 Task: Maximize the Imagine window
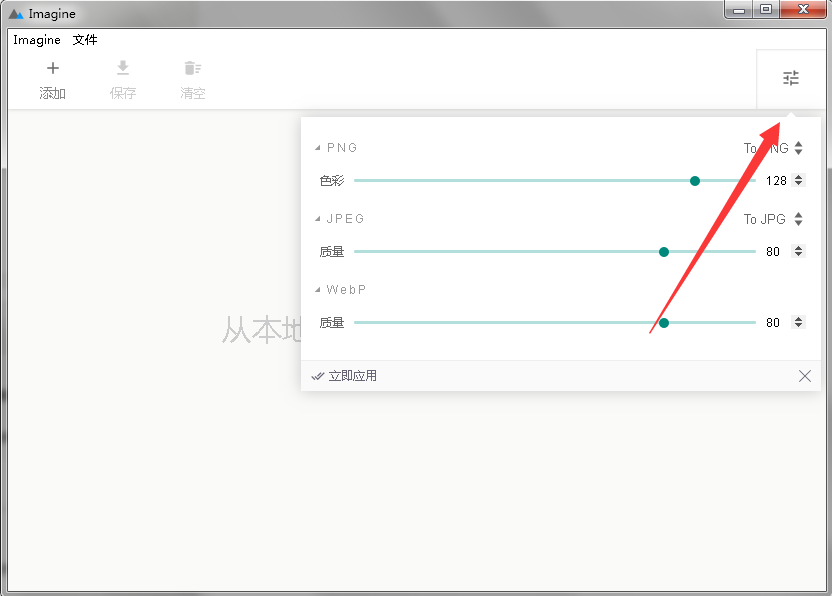click(766, 9)
